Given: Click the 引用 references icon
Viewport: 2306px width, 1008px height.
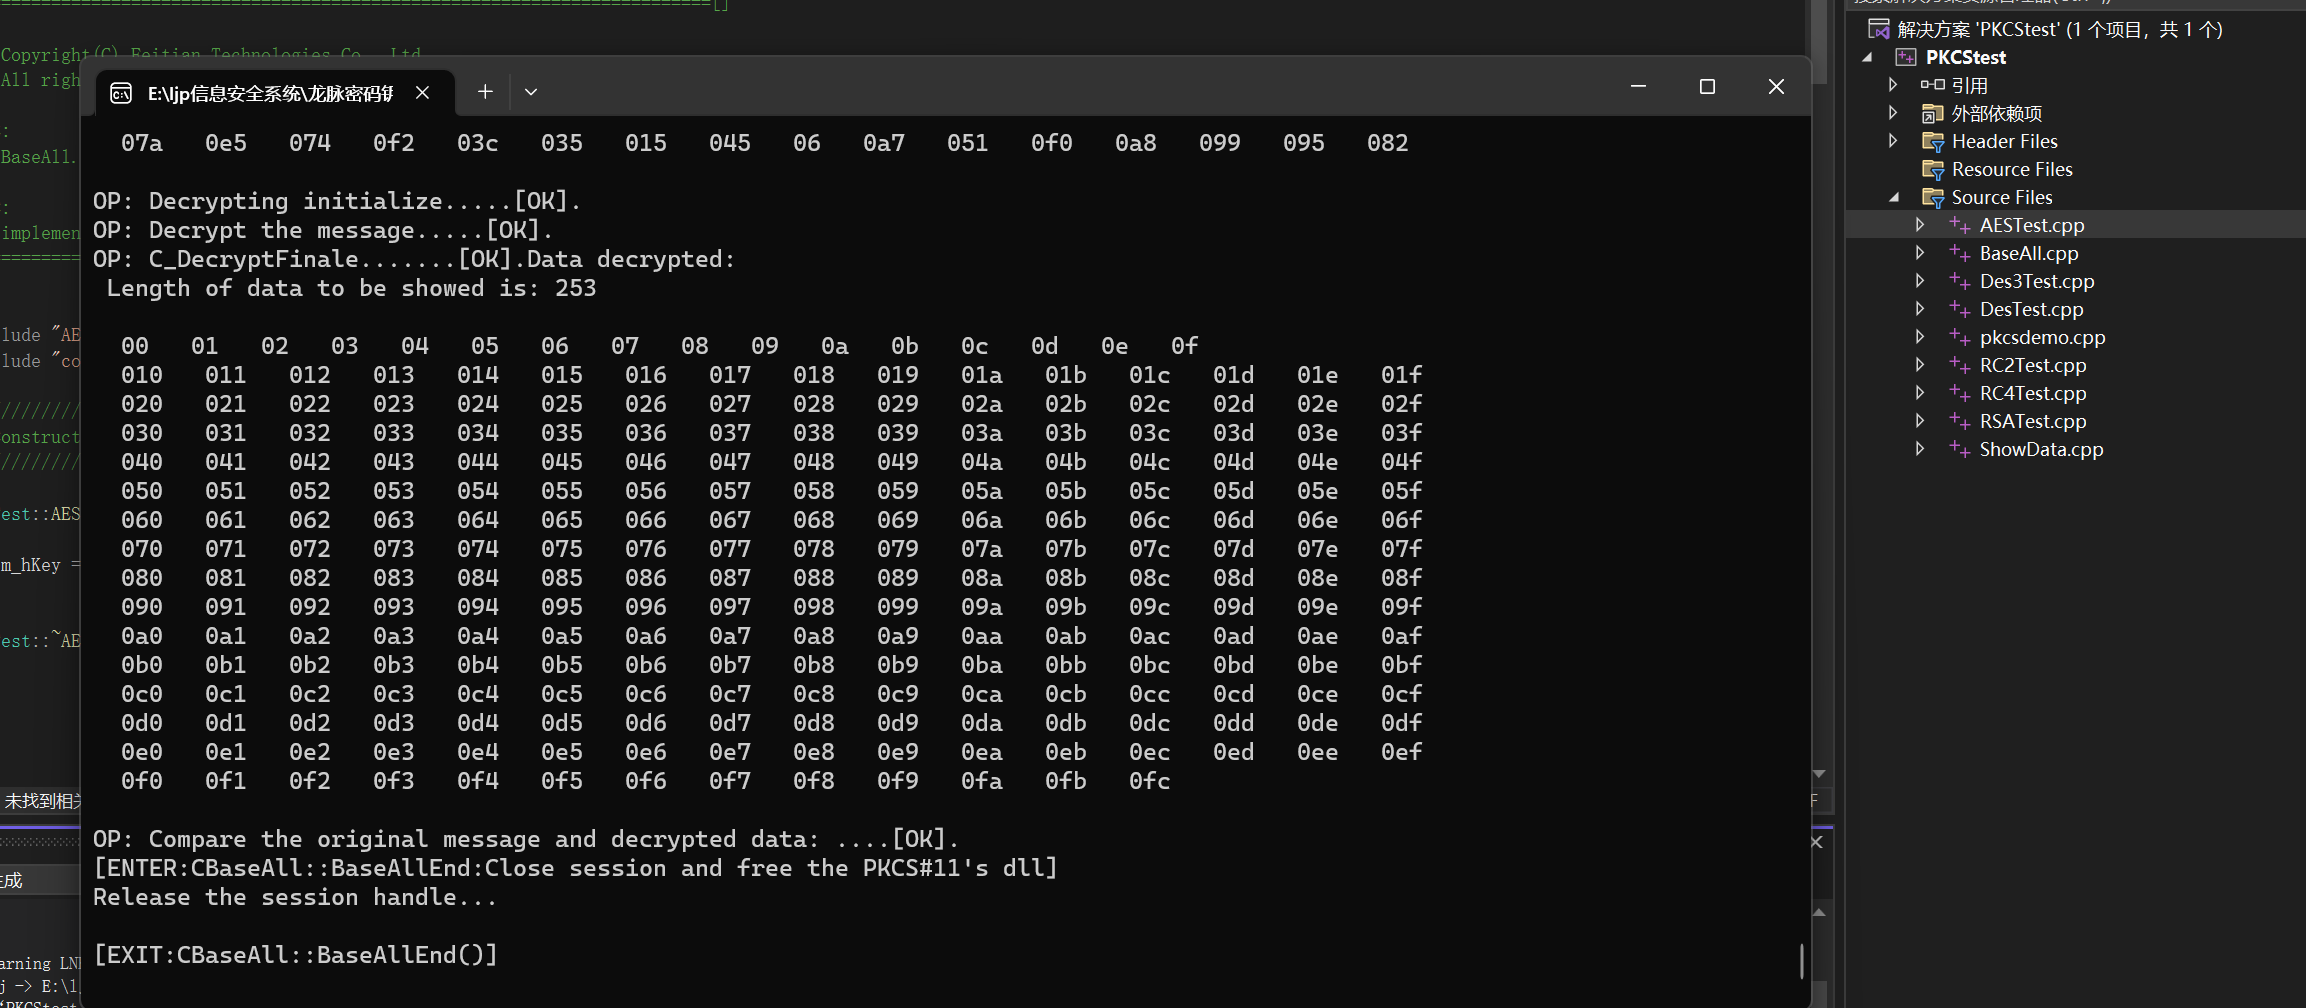Looking at the screenshot, I should tap(1932, 85).
